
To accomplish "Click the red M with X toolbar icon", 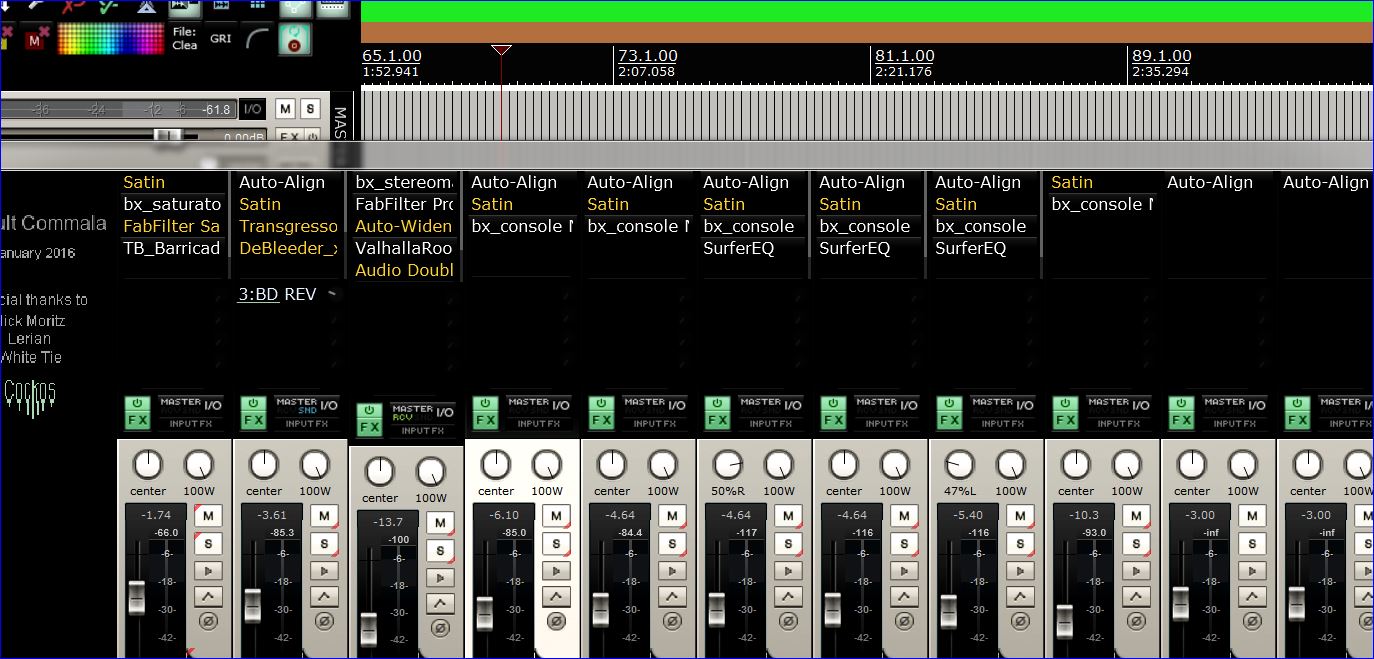I will pyautogui.click(x=36, y=39).
